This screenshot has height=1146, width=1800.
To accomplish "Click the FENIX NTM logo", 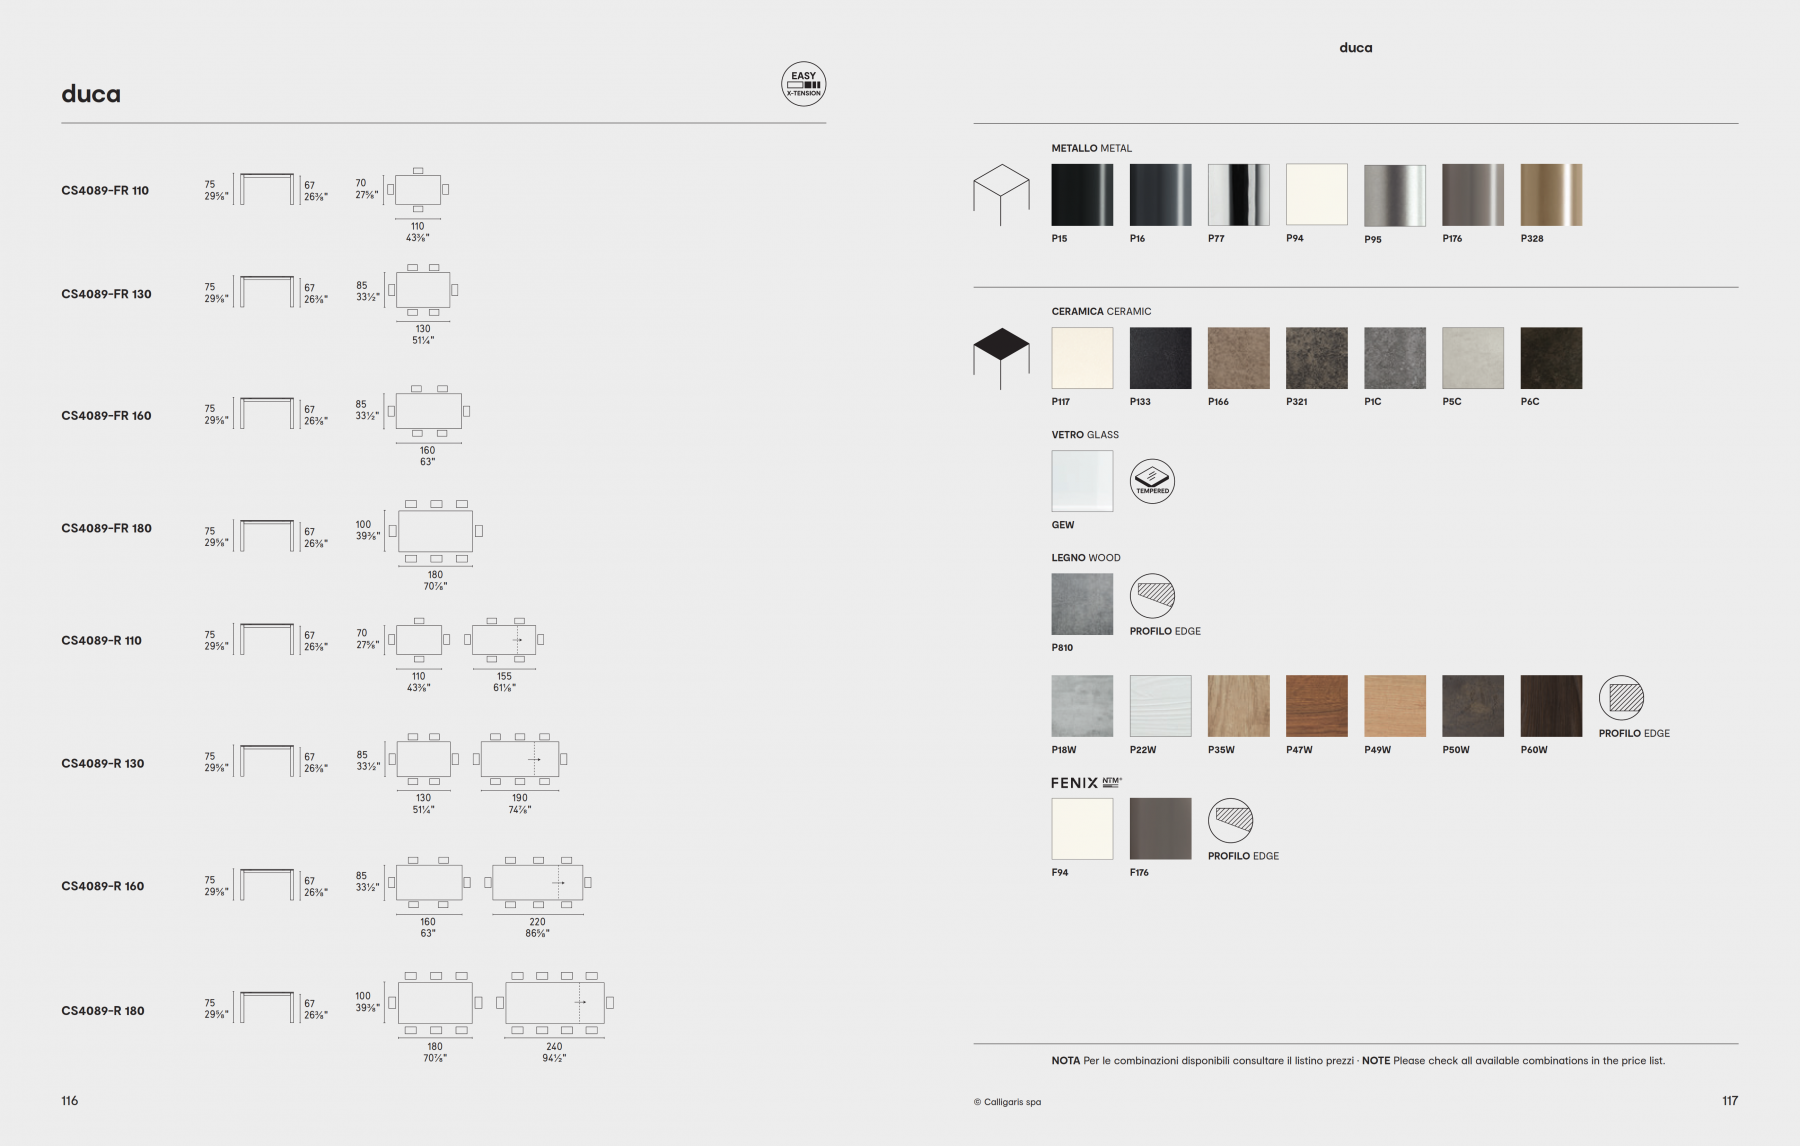I will point(1086,783).
